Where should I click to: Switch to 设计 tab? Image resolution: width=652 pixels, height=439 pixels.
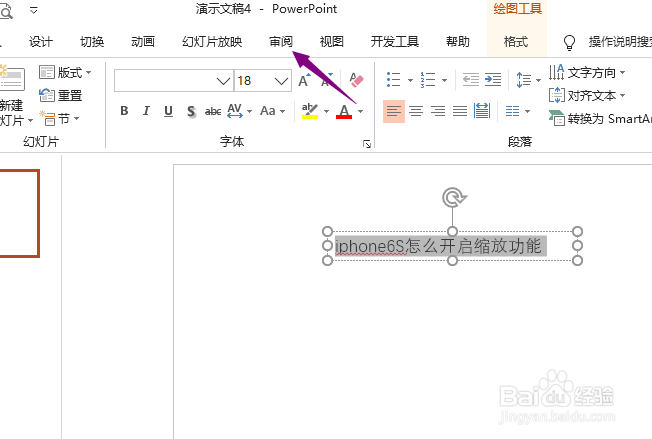click(x=41, y=42)
